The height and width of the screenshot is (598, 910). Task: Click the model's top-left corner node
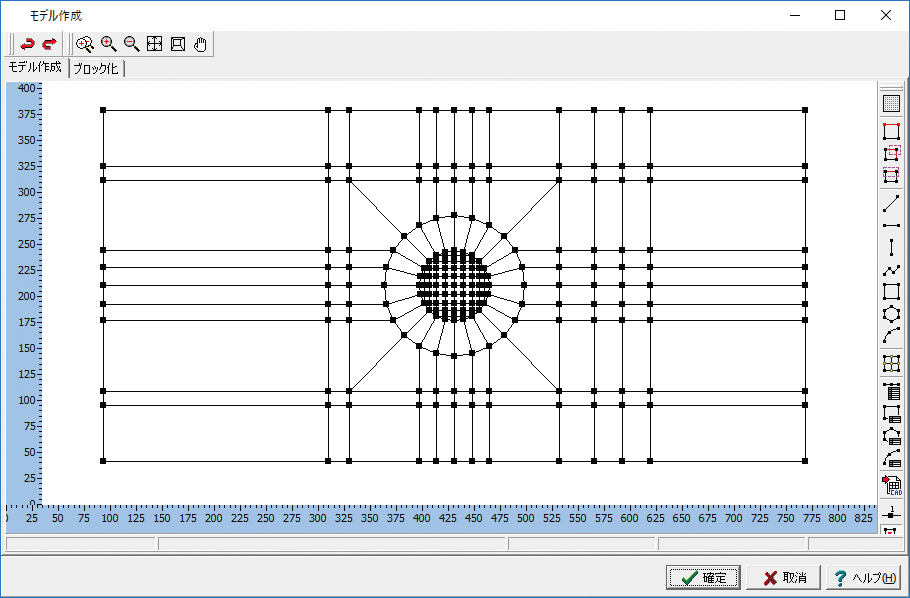tap(103, 110)
